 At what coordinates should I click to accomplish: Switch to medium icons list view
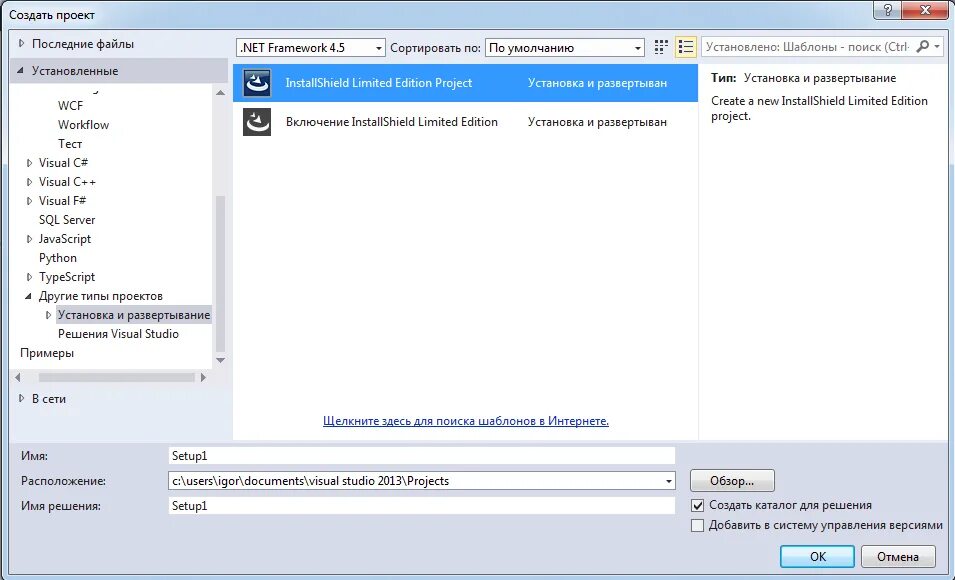pos(686,48)
